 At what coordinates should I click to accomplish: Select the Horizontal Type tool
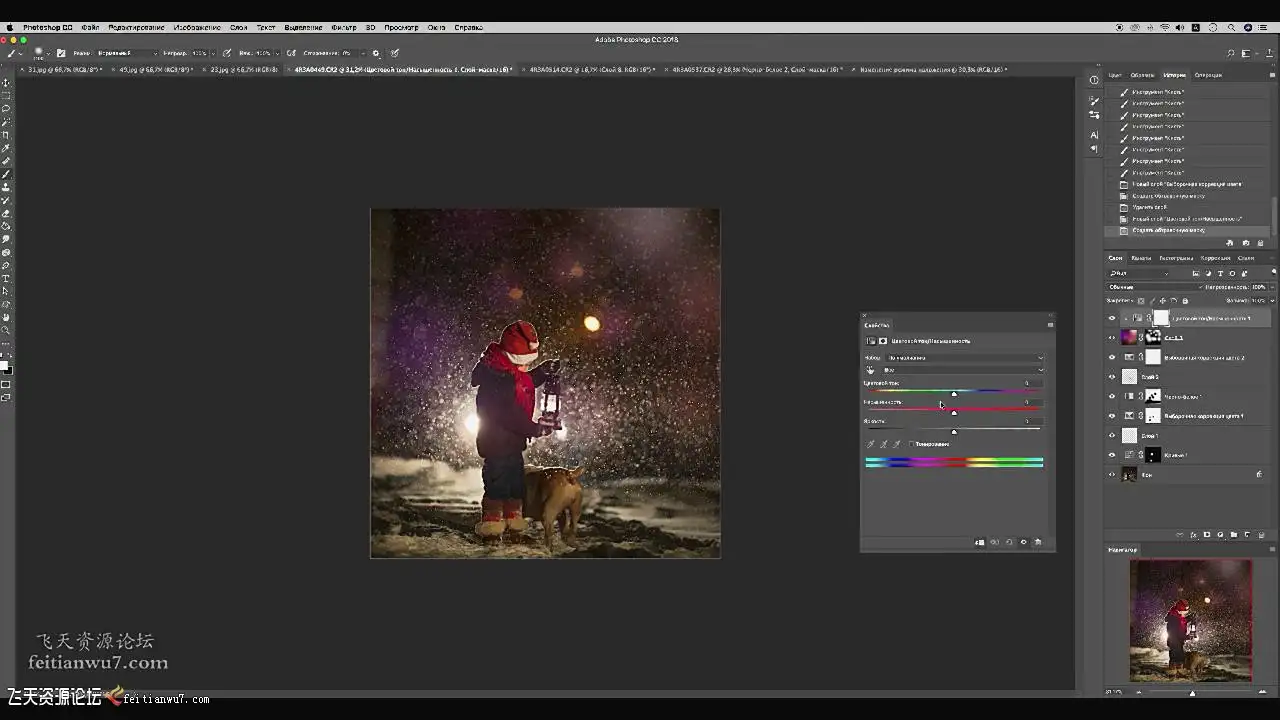pyautogui.click(x=6, y=278)
